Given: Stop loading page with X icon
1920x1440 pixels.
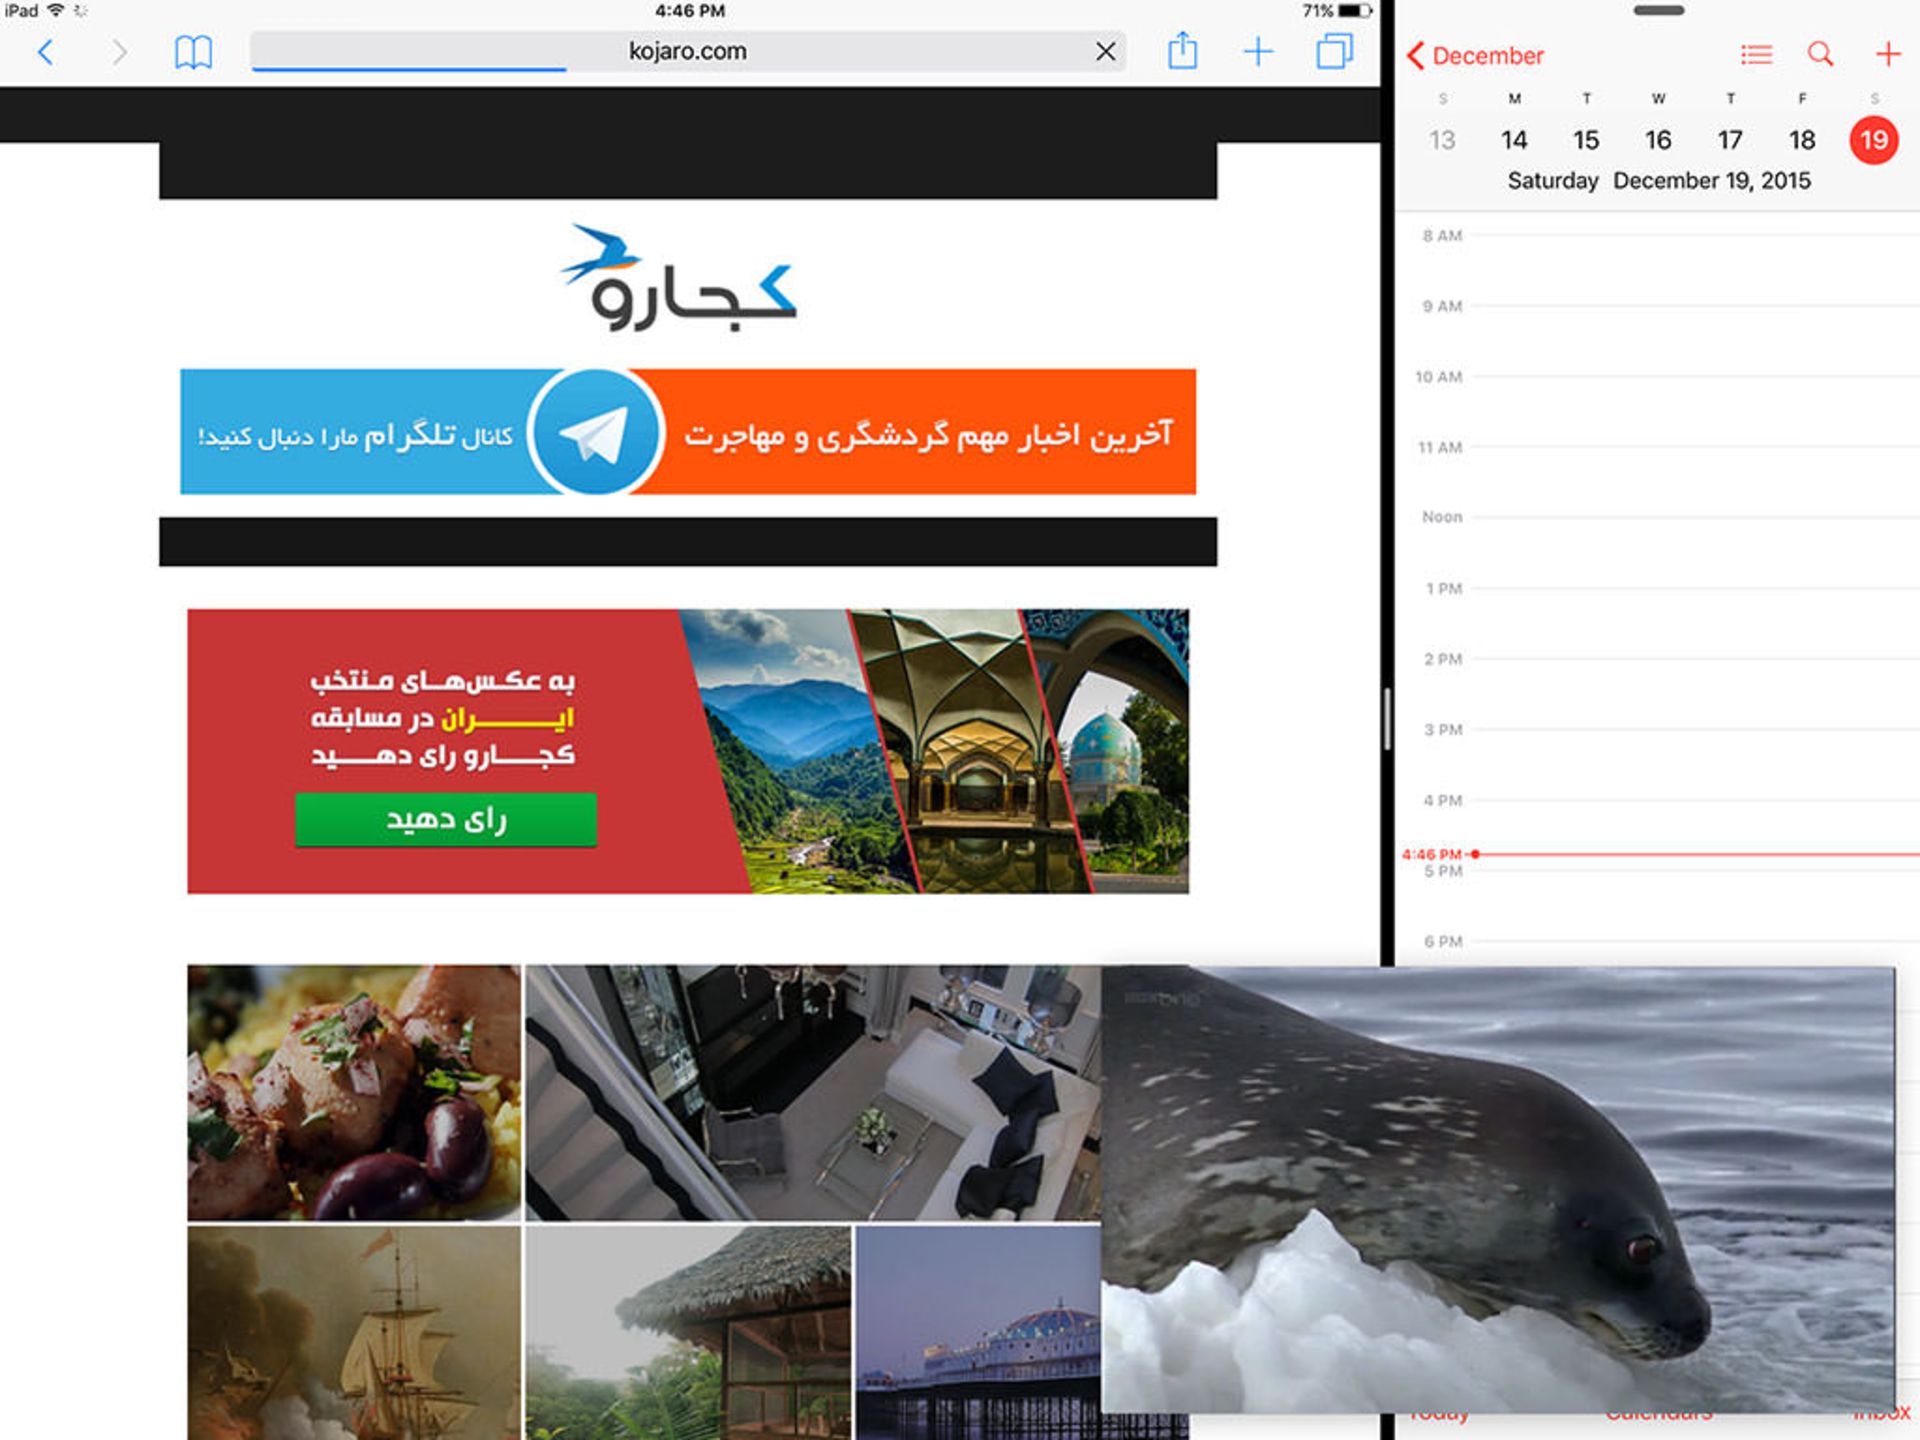Looking at the screenshot, I should [x=1105, y=52].
